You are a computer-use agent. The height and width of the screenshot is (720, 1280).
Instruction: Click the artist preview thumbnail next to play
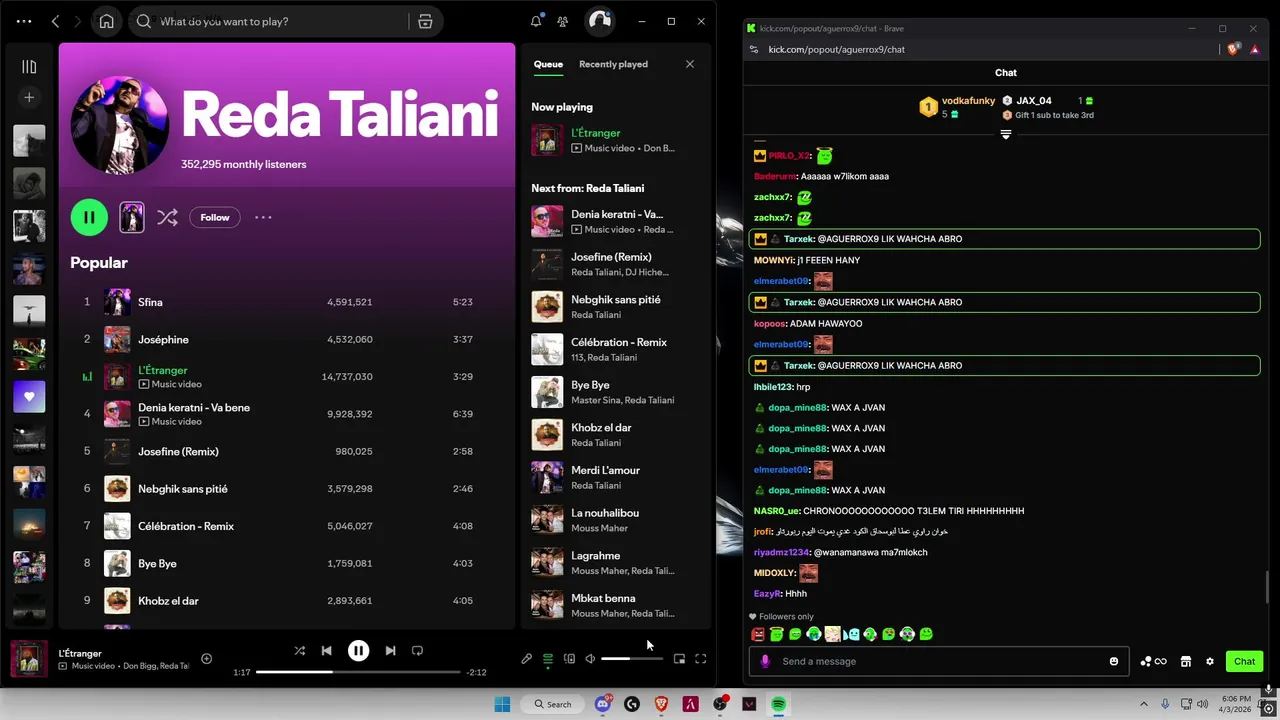132,217
